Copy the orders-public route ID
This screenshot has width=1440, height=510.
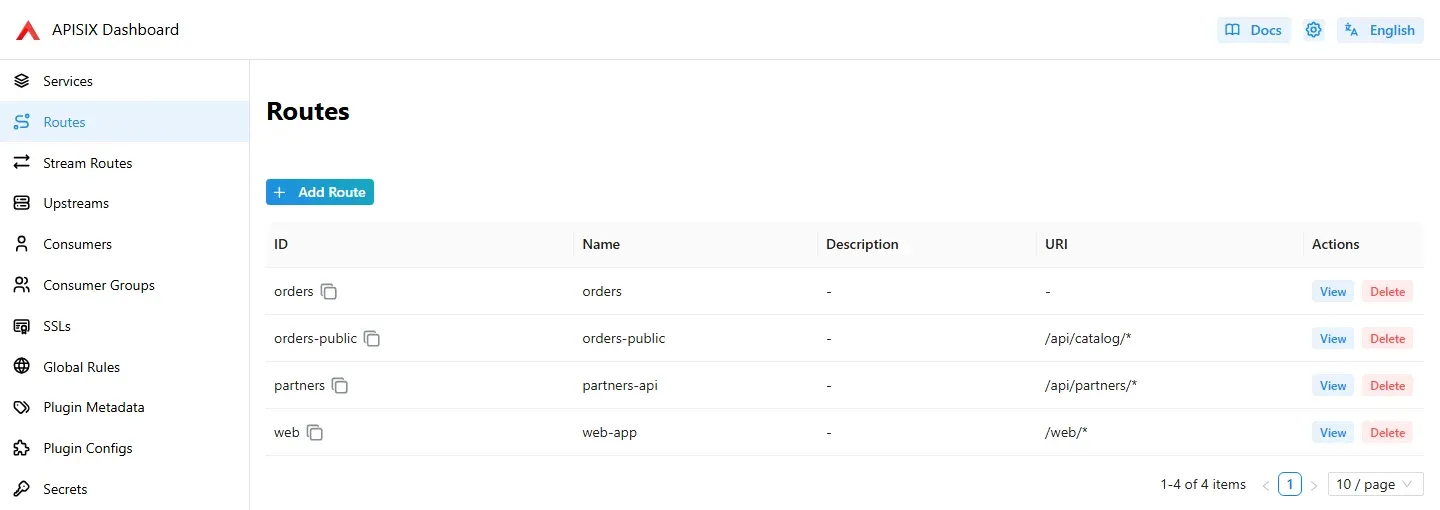[x=372, y=339]
